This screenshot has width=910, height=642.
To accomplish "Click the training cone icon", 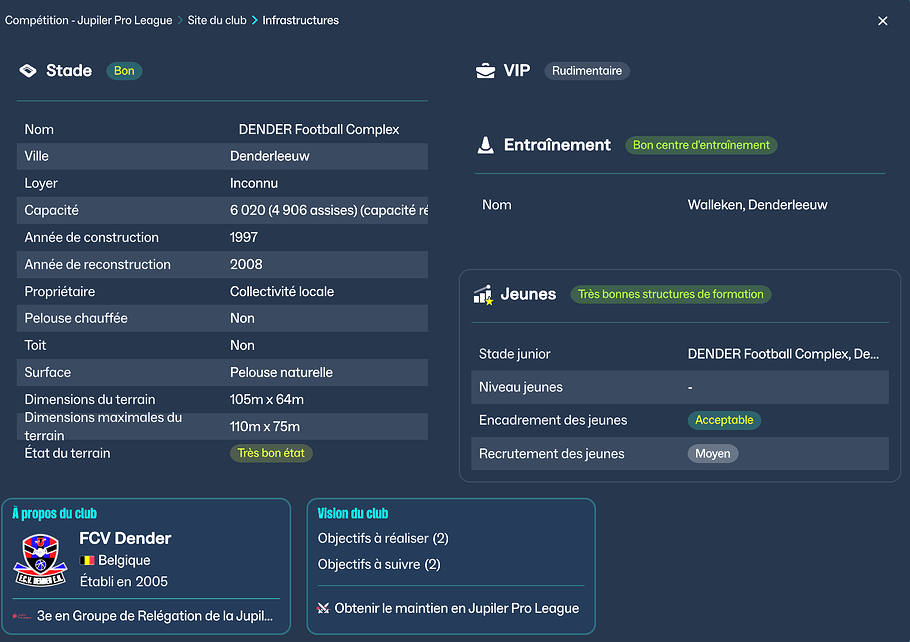I will 485,145.
